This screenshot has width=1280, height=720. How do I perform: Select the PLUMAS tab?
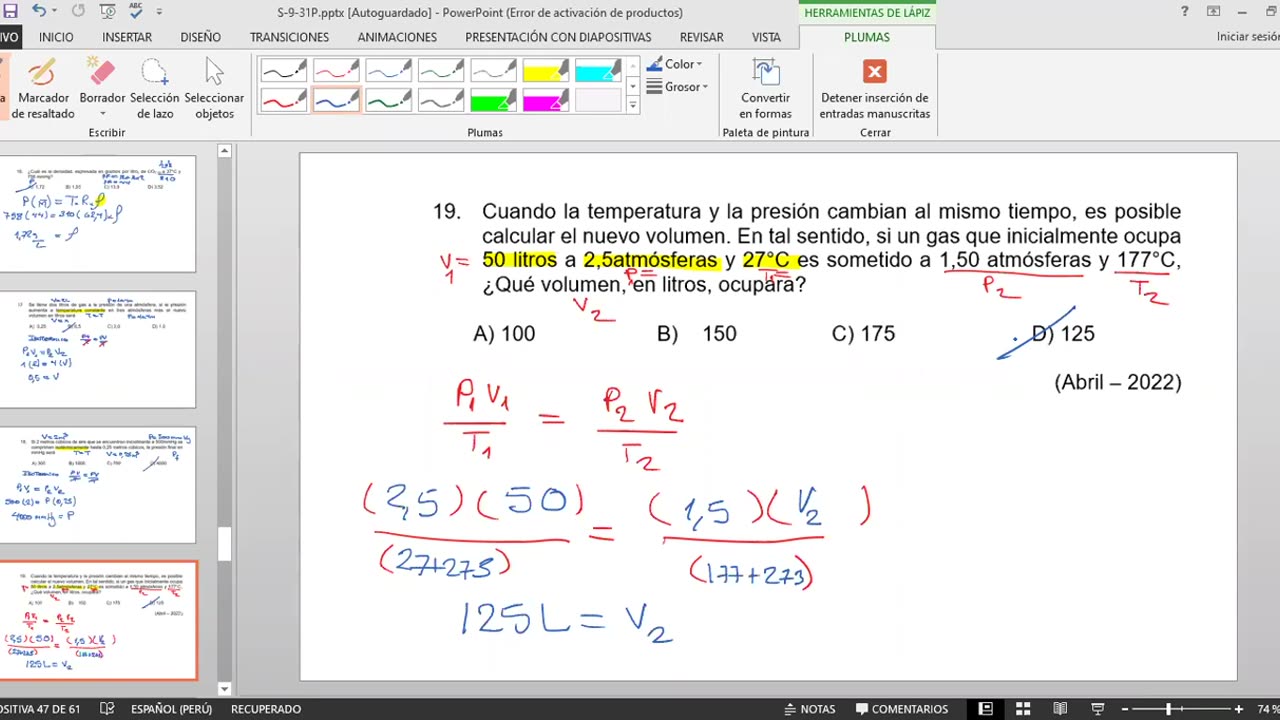867,37
